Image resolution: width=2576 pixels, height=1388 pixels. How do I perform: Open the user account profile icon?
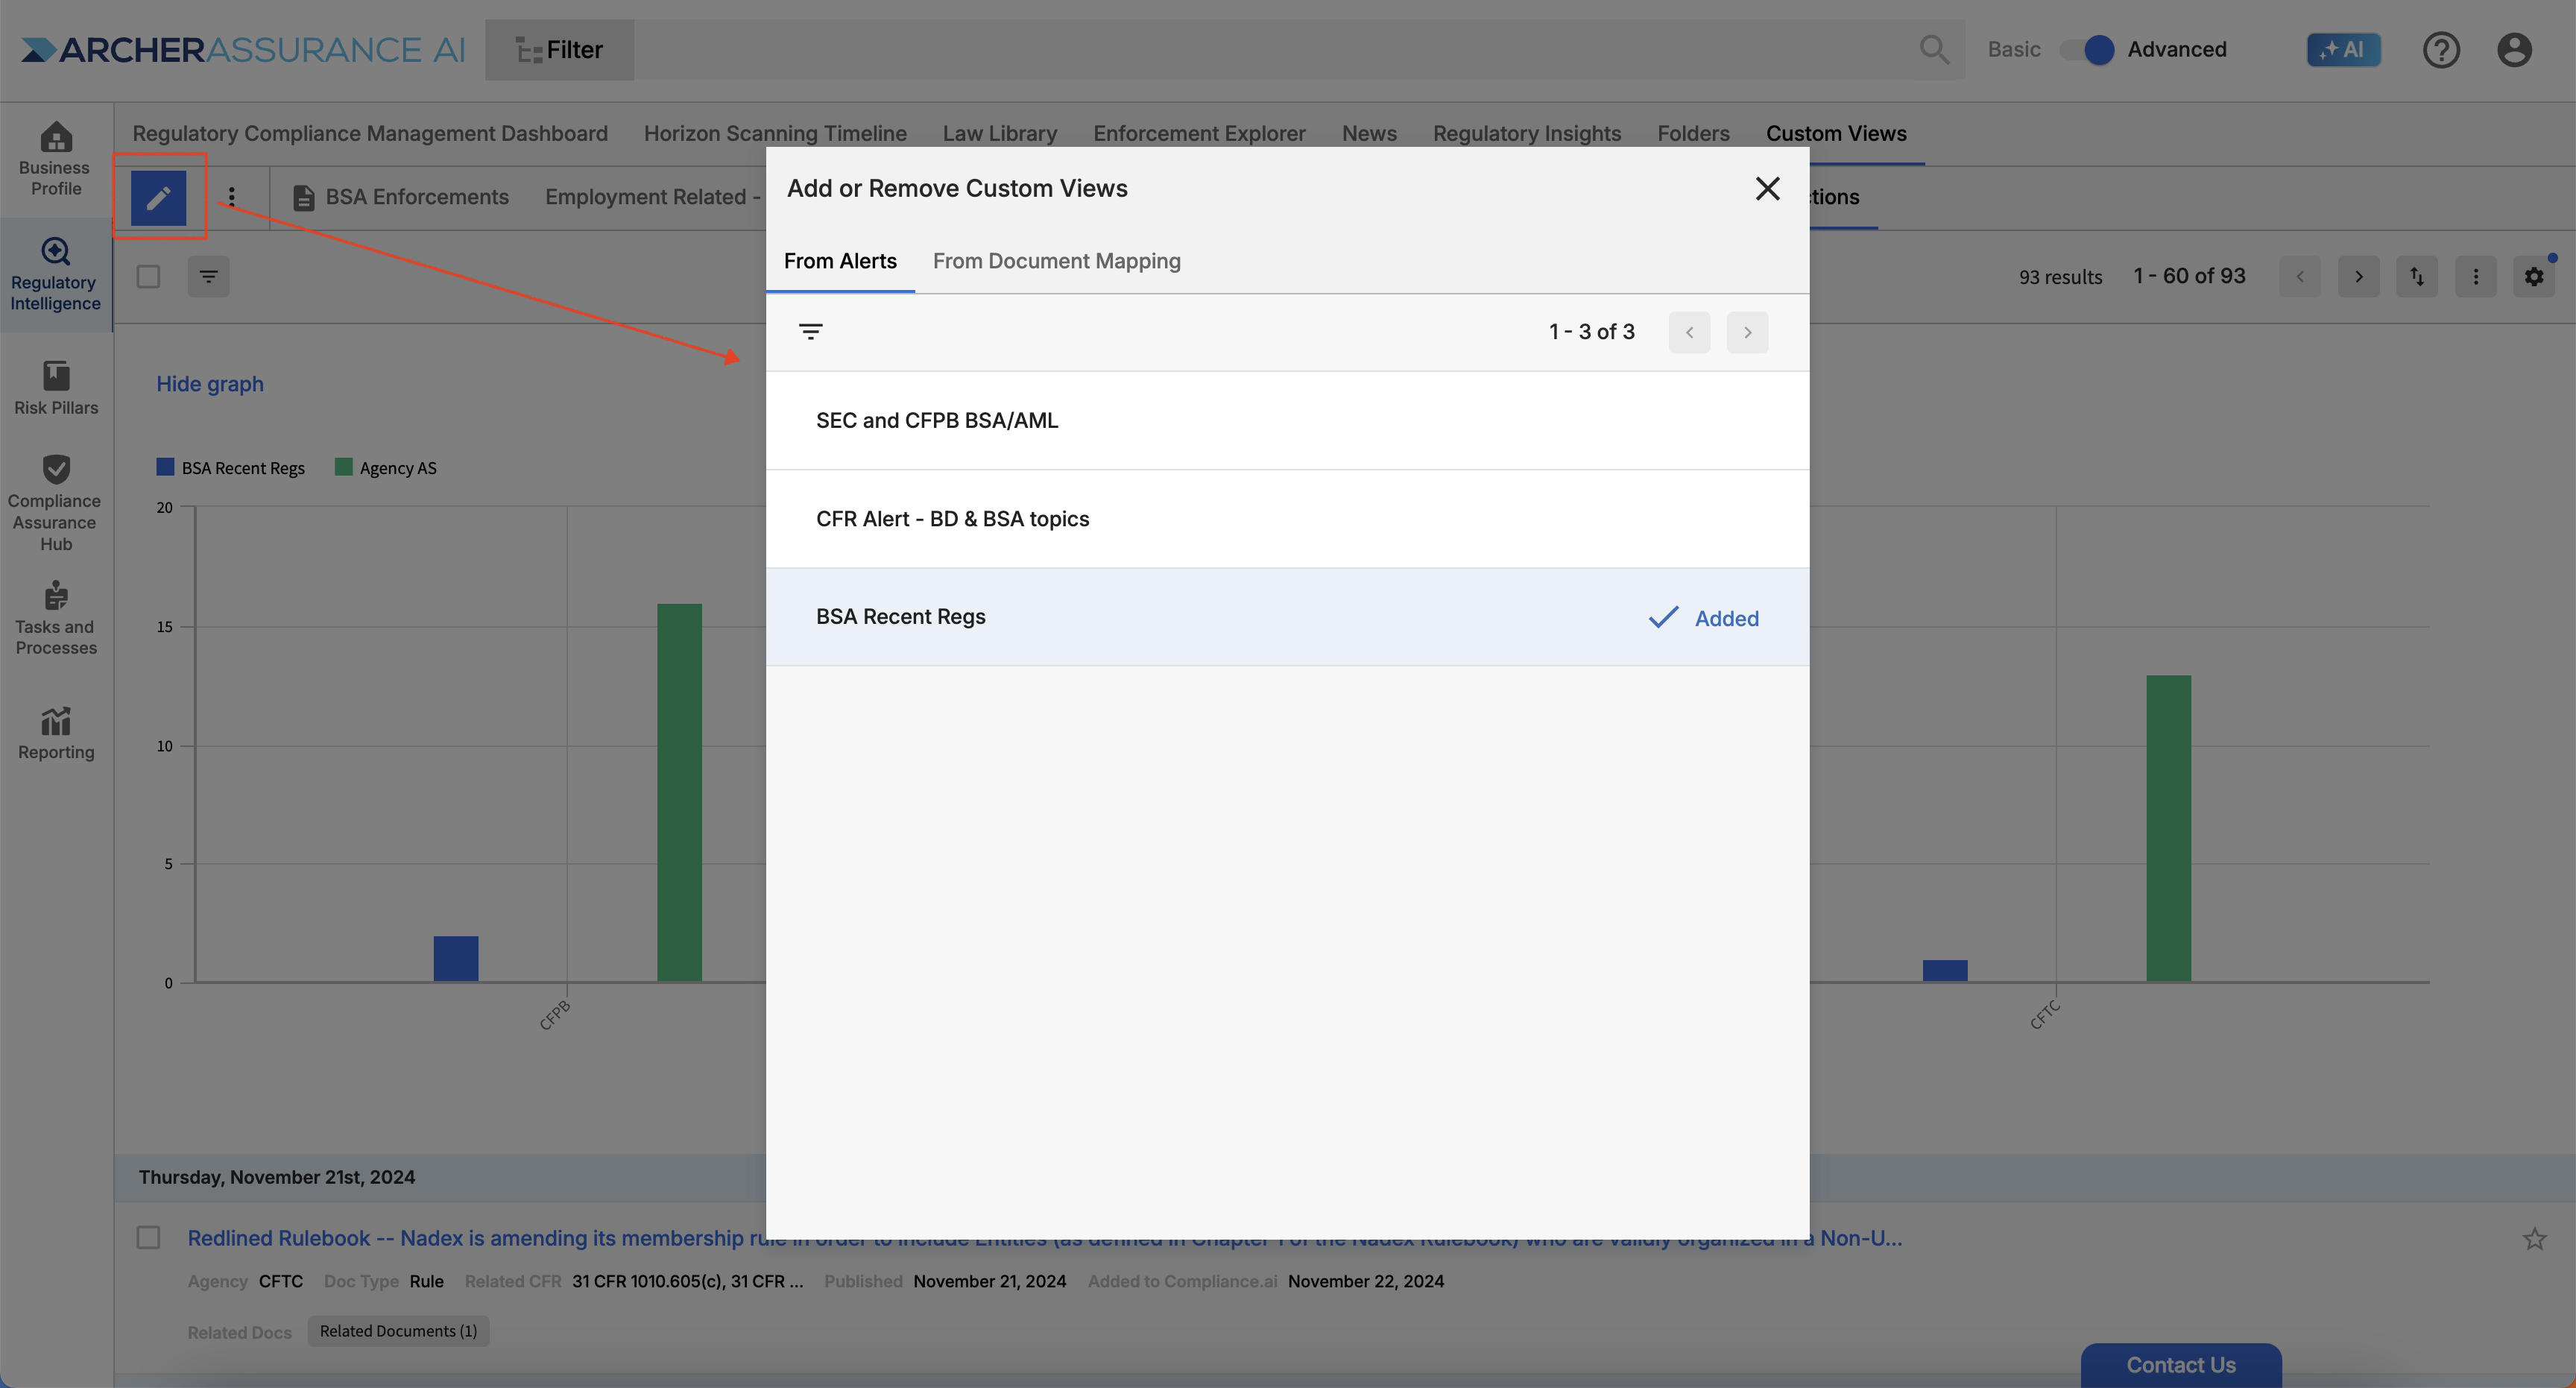[2514, 49]
